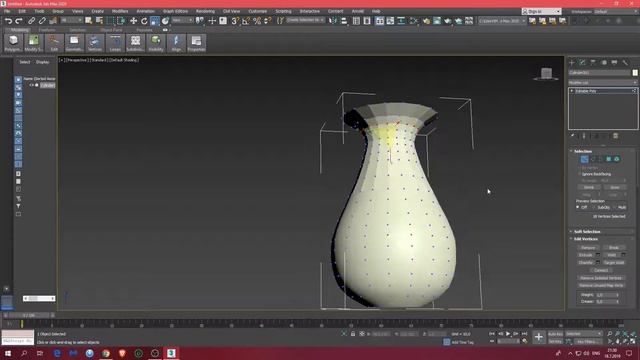Select the Multi preview selection radio
640x360 pixels.
(615, 207)
